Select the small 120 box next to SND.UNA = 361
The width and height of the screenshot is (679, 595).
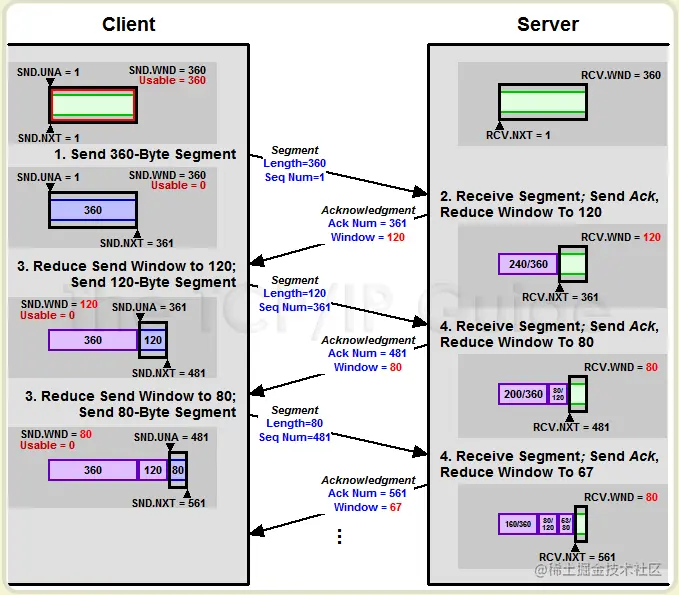[x=153, y=340]
